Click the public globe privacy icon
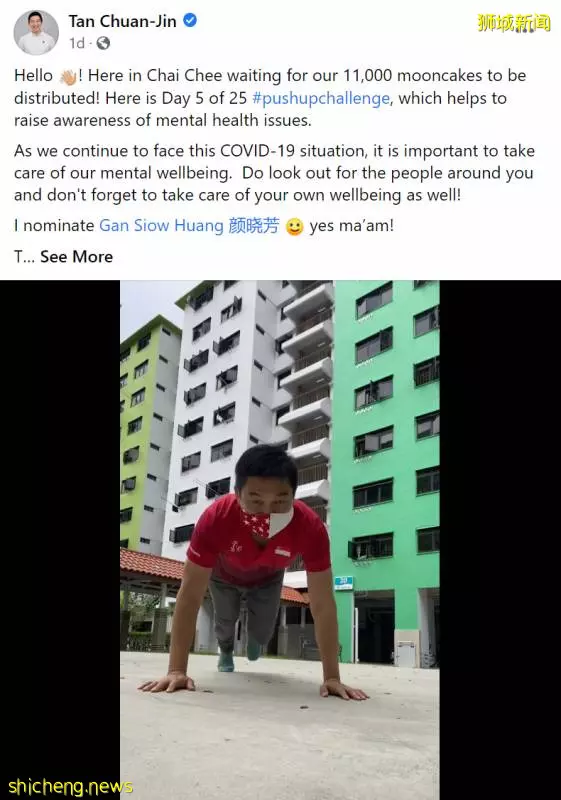Image resolution: width=561 pixels, height=800 pixels. point(103,43)
